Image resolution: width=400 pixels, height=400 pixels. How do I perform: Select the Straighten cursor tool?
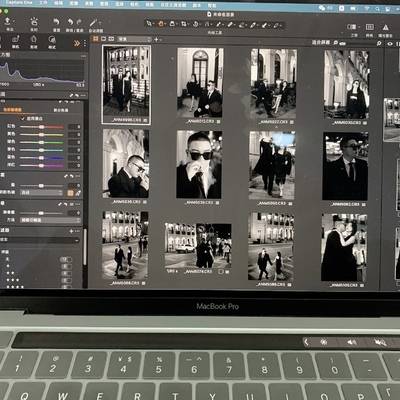click(196, 24)
